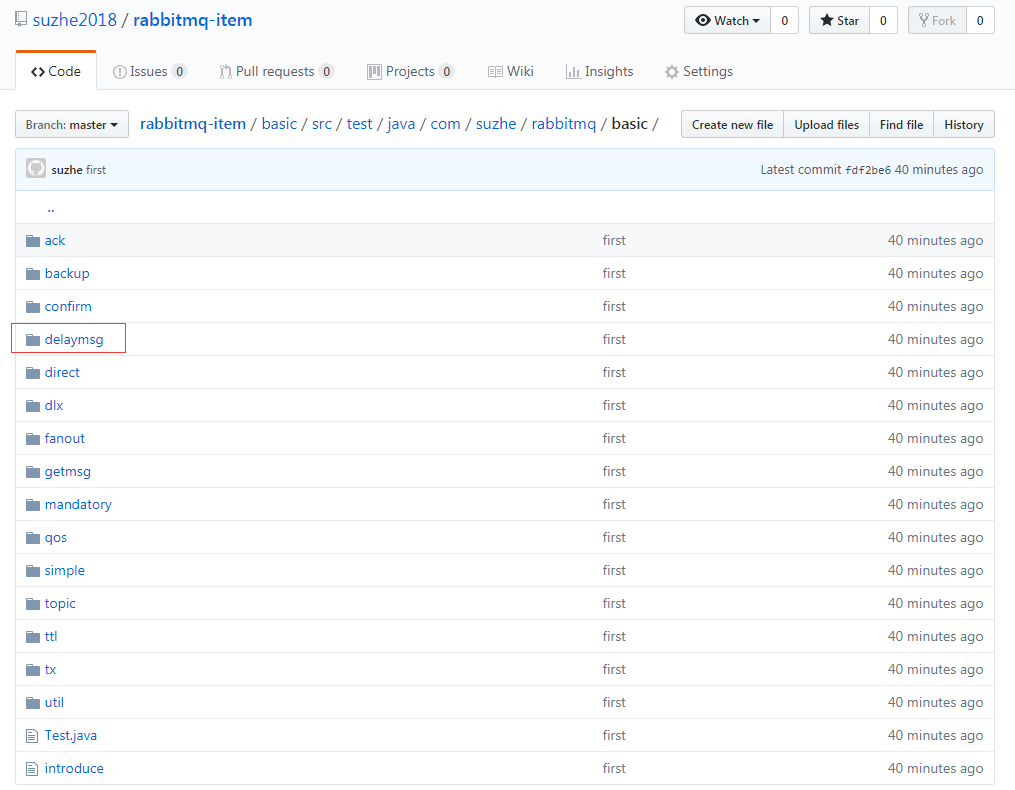Click the parent directory '..' entry

point(50,207)
